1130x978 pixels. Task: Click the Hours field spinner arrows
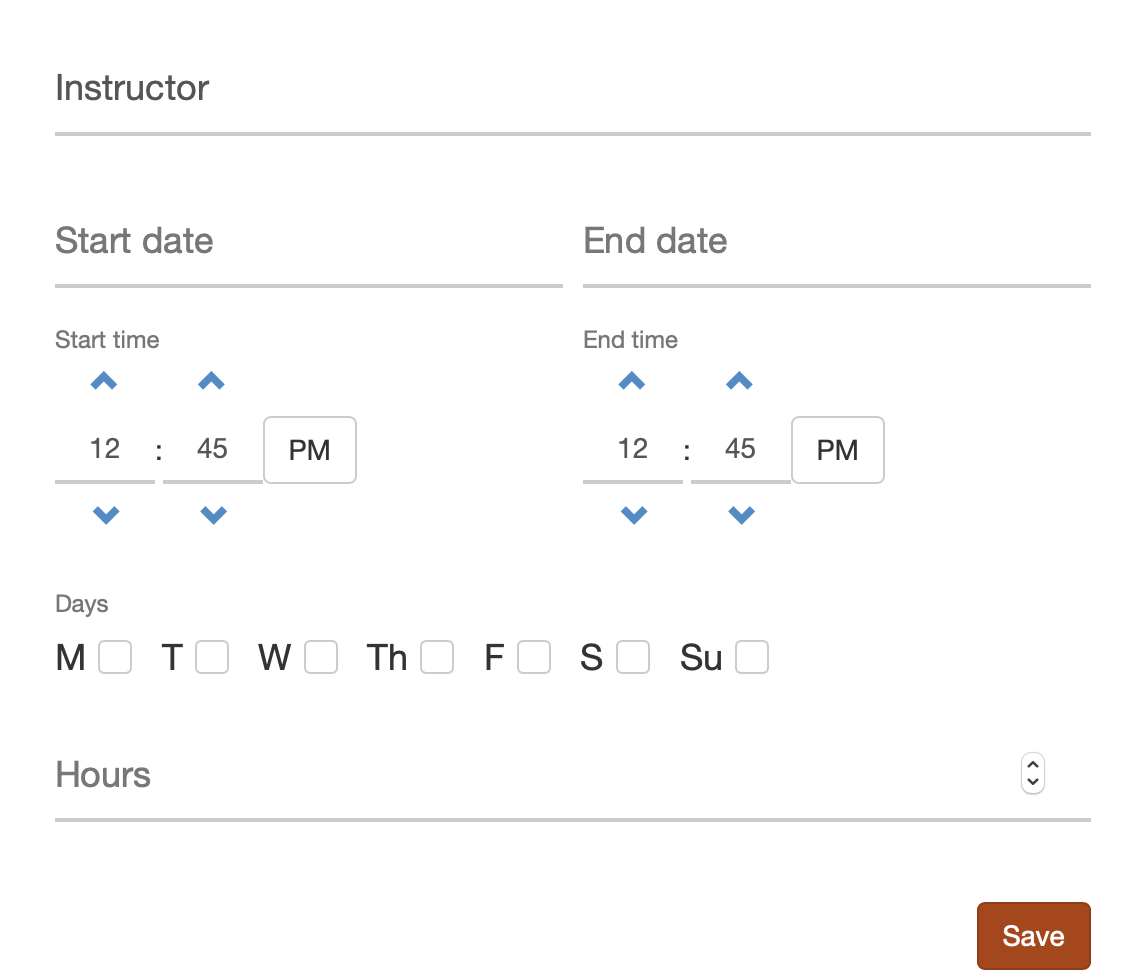coord(1033,773)
